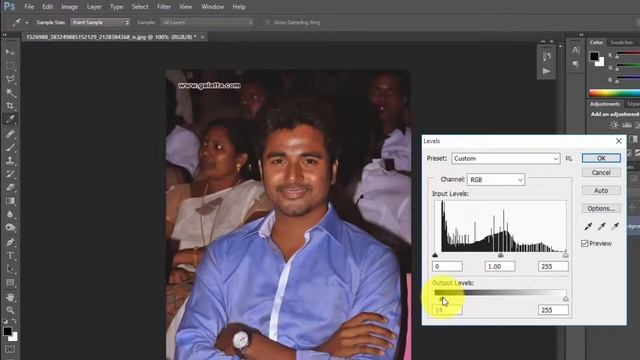Select the Zoom tool
This screenshot has width=640, height=360.
pos(10,310)
